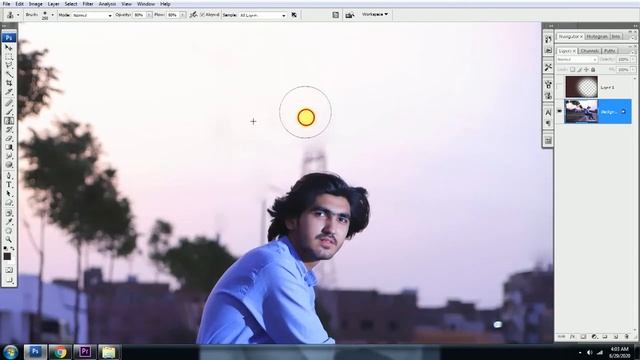Select the Rectangular Marquee tool
The image size is (640, 360).
coord(9,57)
